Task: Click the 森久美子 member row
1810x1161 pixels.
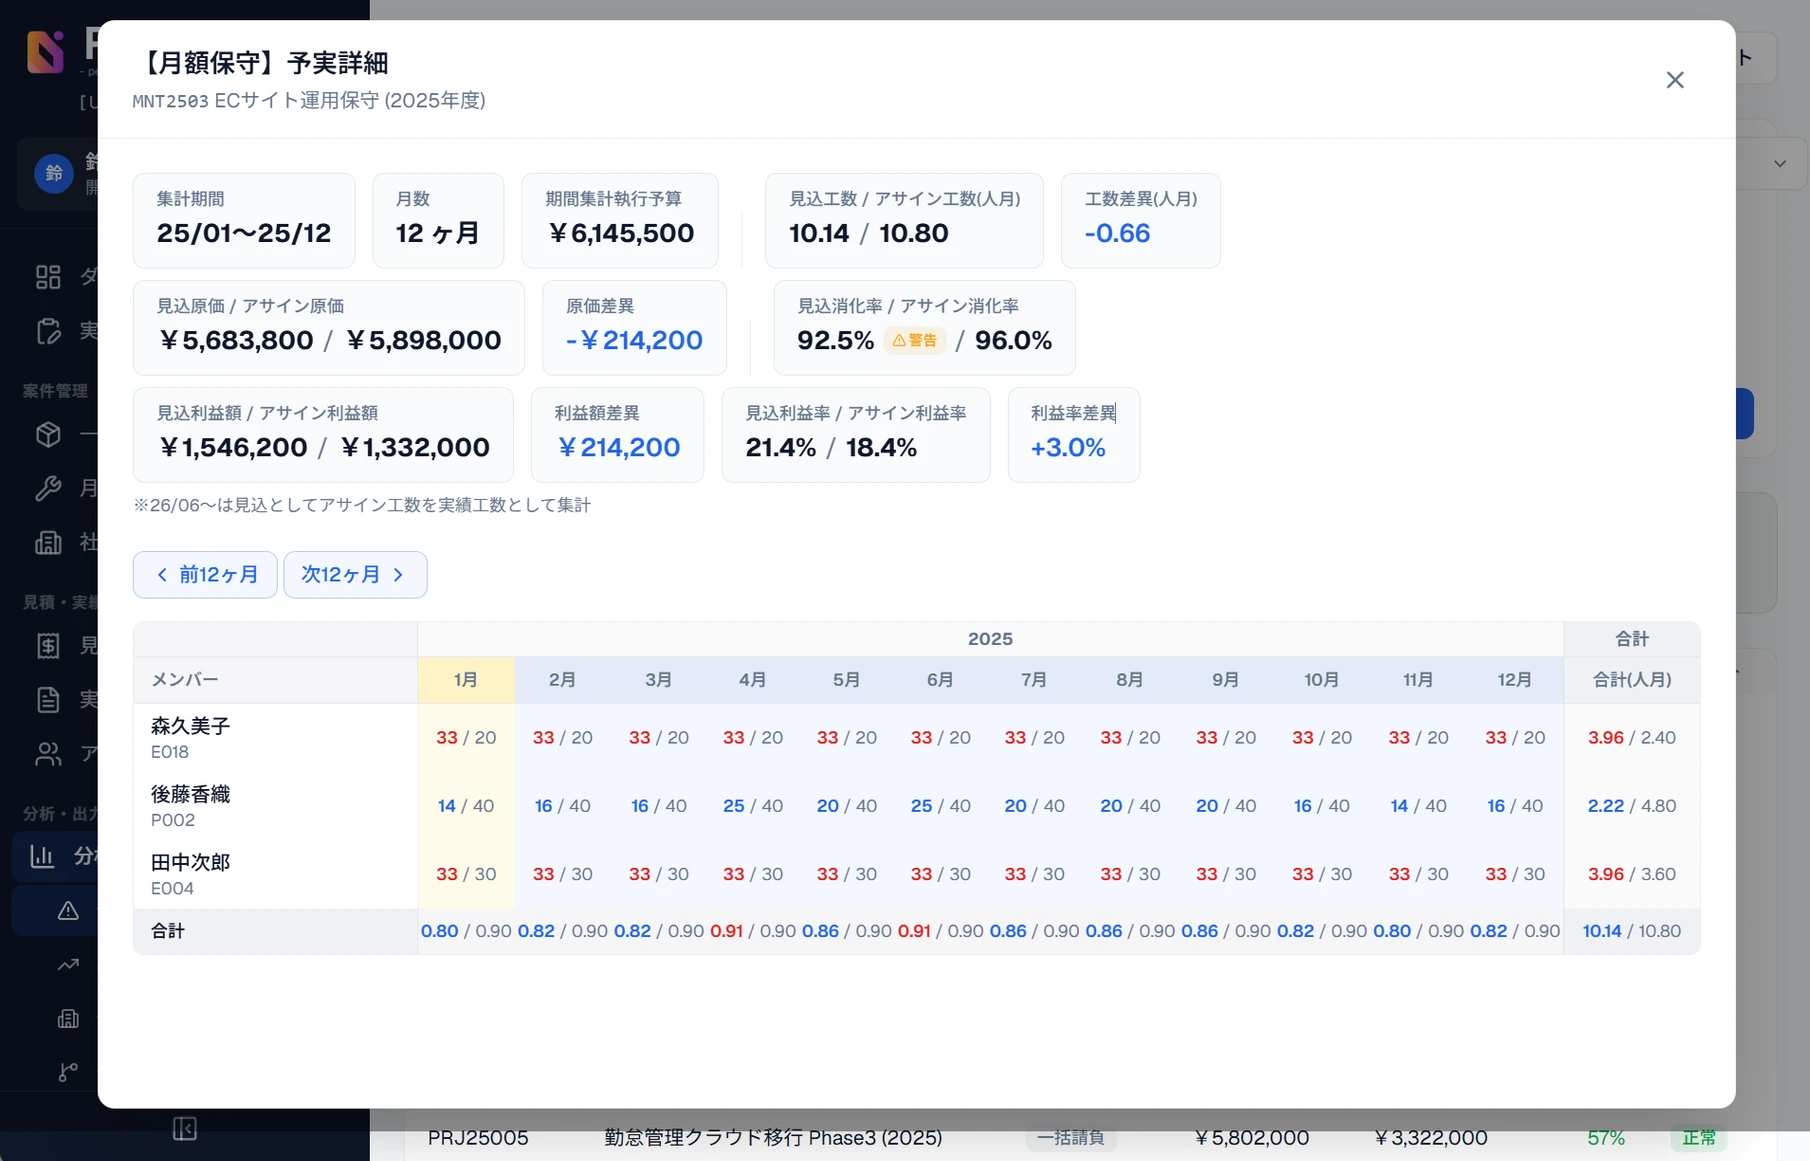Action: (x=916, y=737)
